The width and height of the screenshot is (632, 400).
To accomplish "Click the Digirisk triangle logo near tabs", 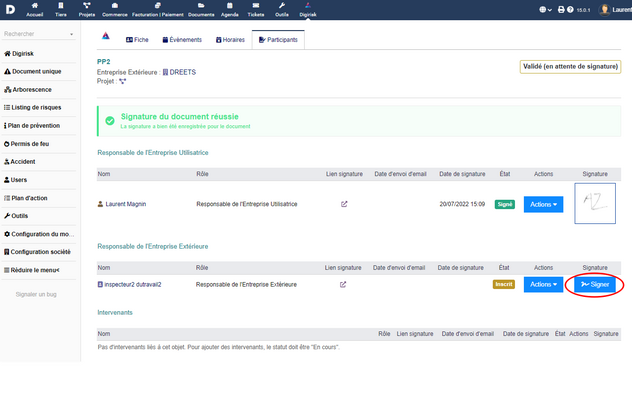I will [x=106, y=36].
